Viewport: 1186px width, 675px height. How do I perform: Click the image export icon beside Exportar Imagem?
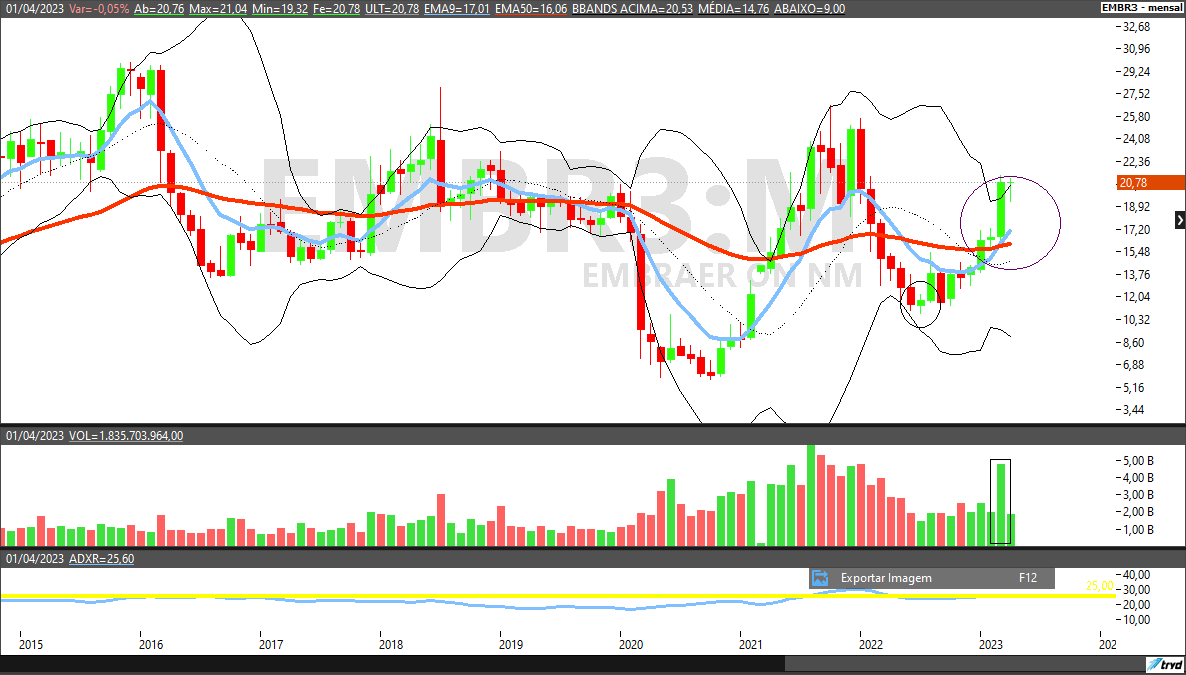coord(820,577)
